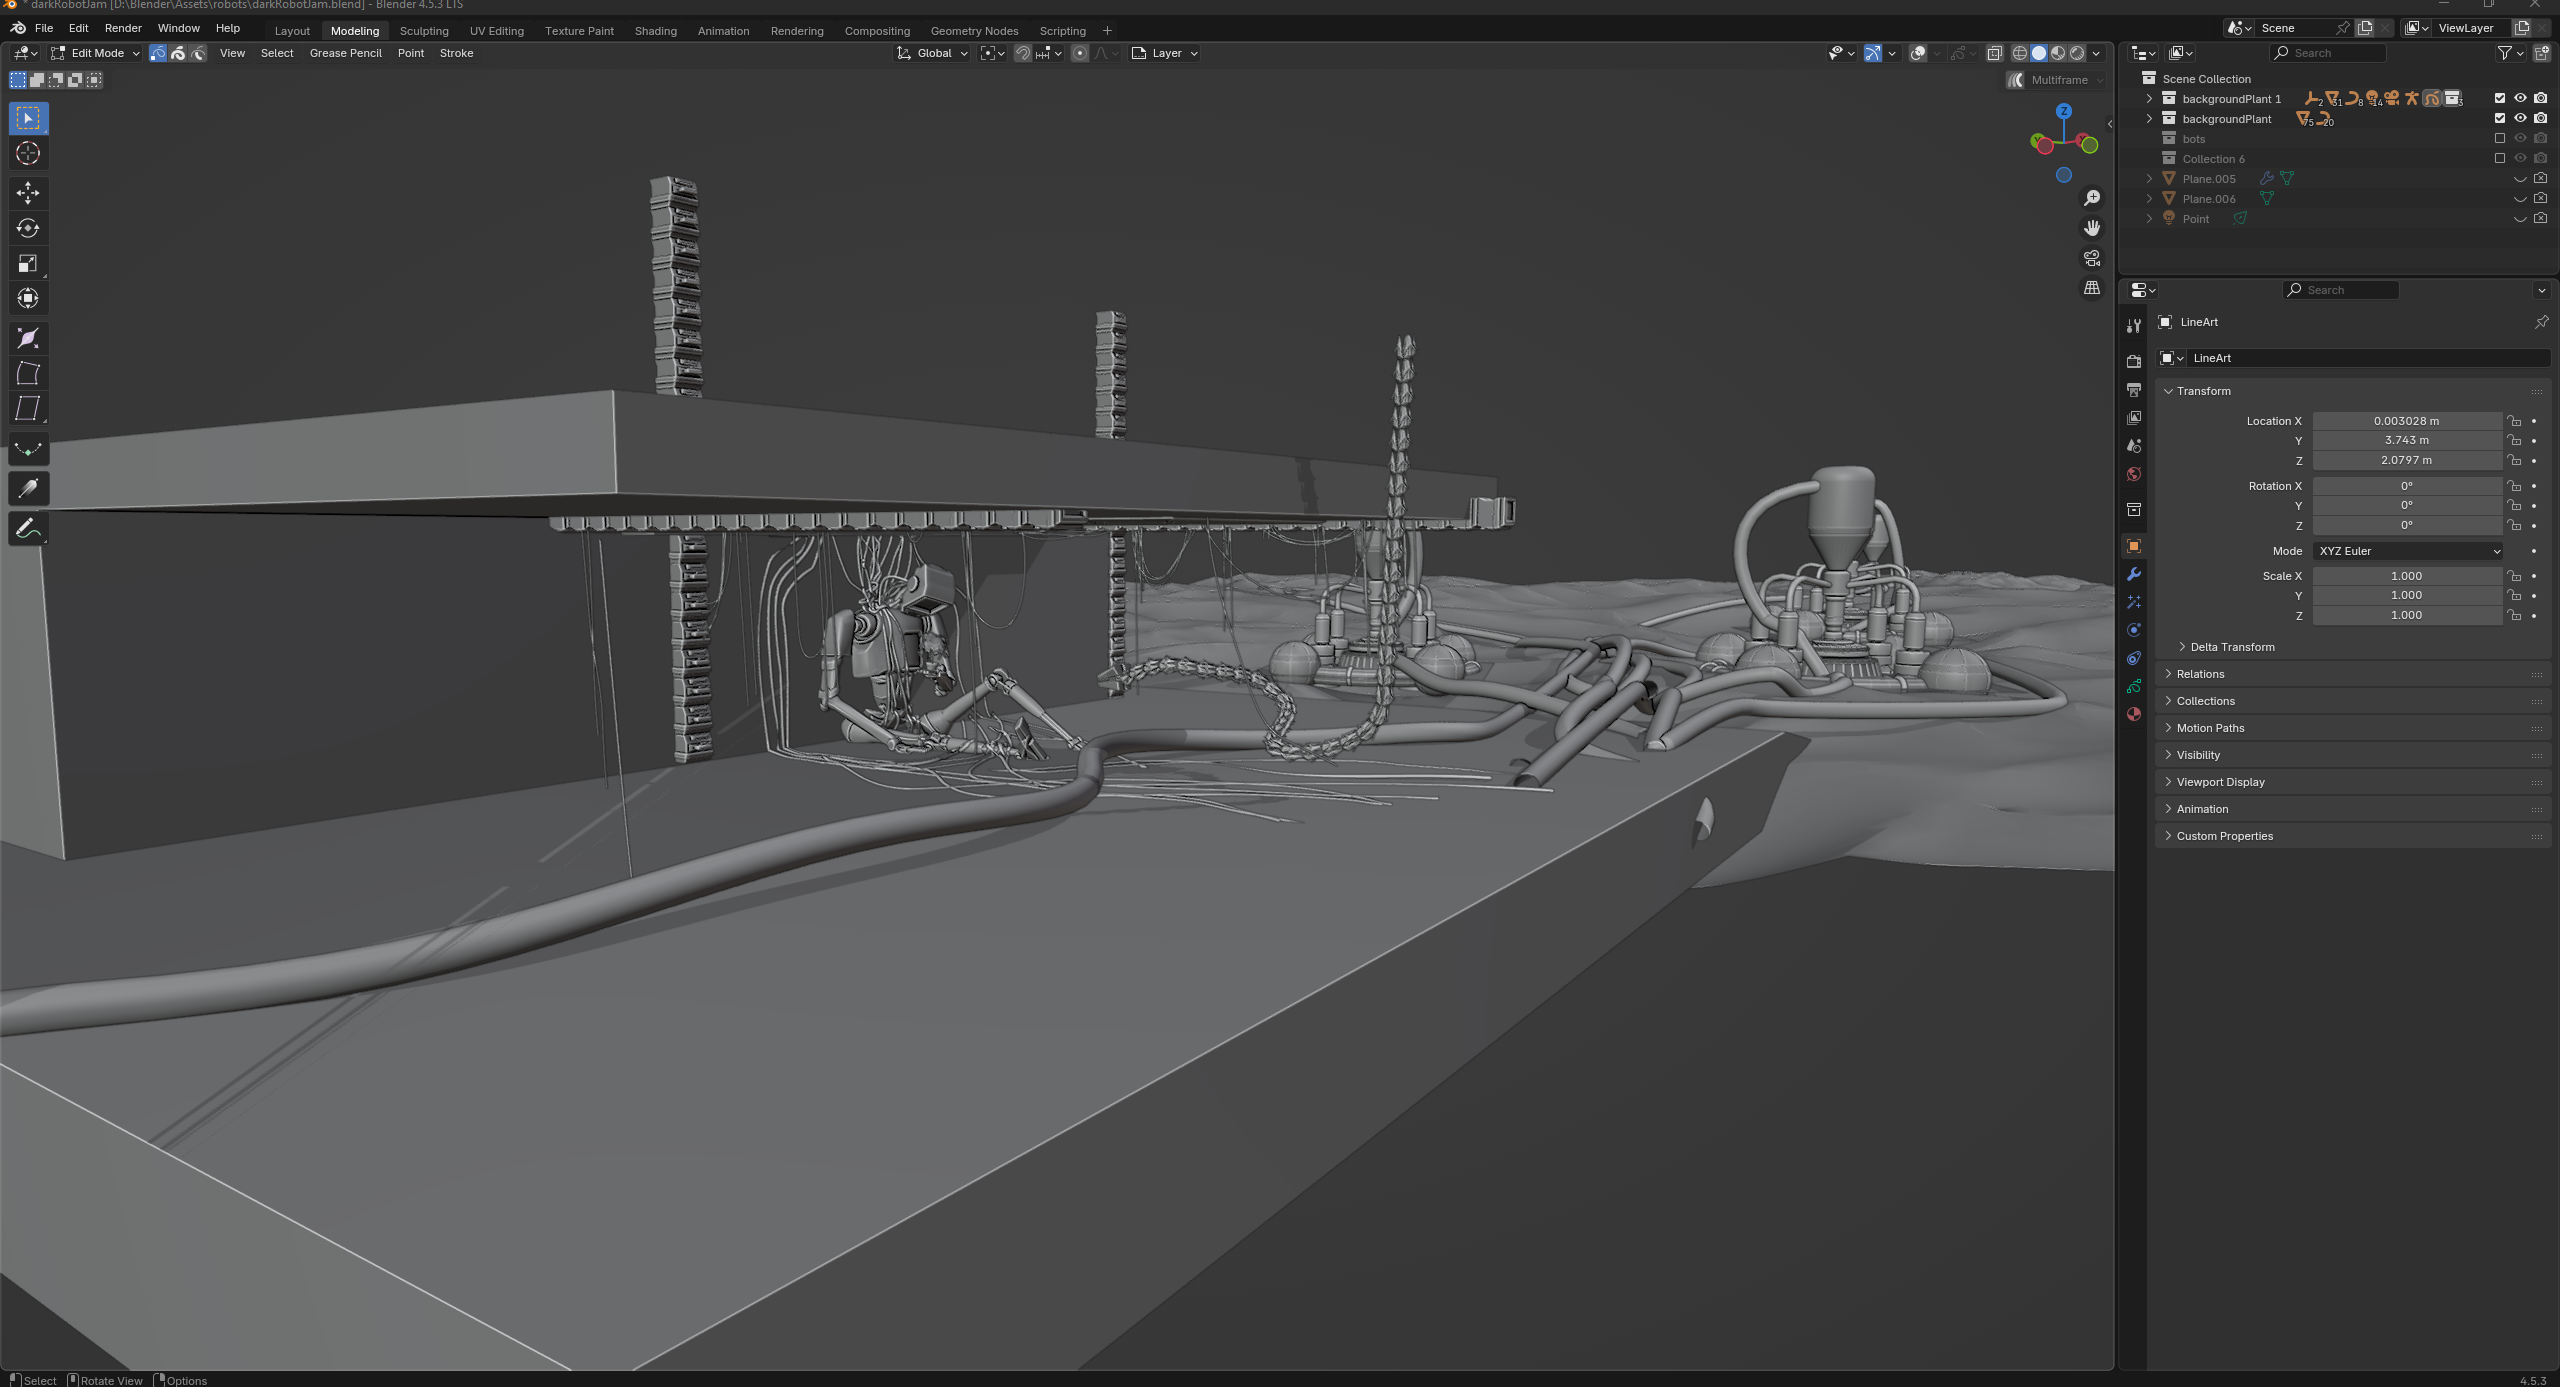The image size is (2560, 1387).
Task: Open rotation Mode XYZ Euler dropdown
Action: tap(2407, 551)
